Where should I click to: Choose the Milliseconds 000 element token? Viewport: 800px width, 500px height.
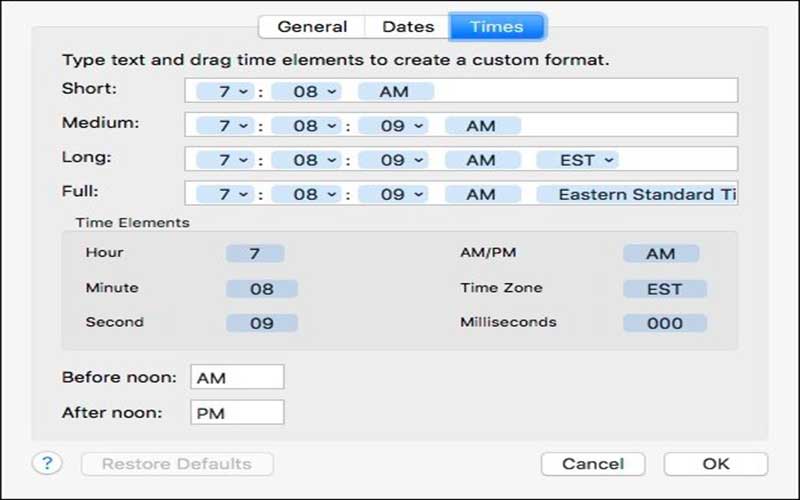tap(664, 323)
